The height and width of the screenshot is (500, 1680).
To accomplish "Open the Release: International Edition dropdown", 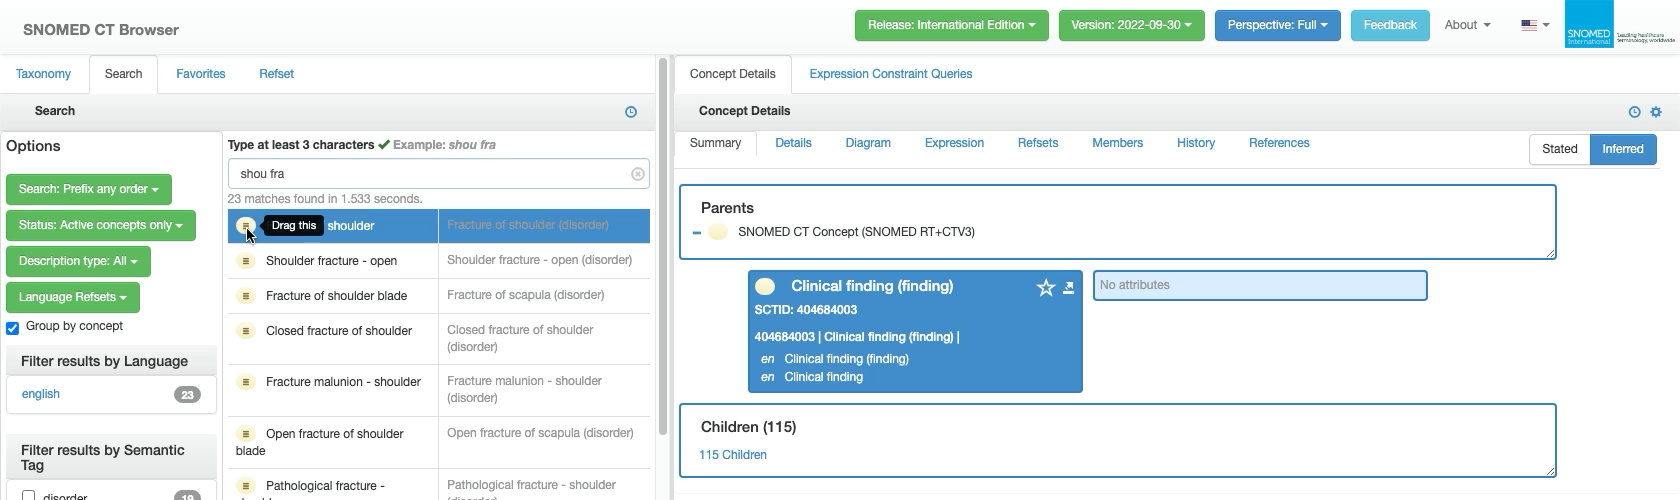I will coord(951,25).
